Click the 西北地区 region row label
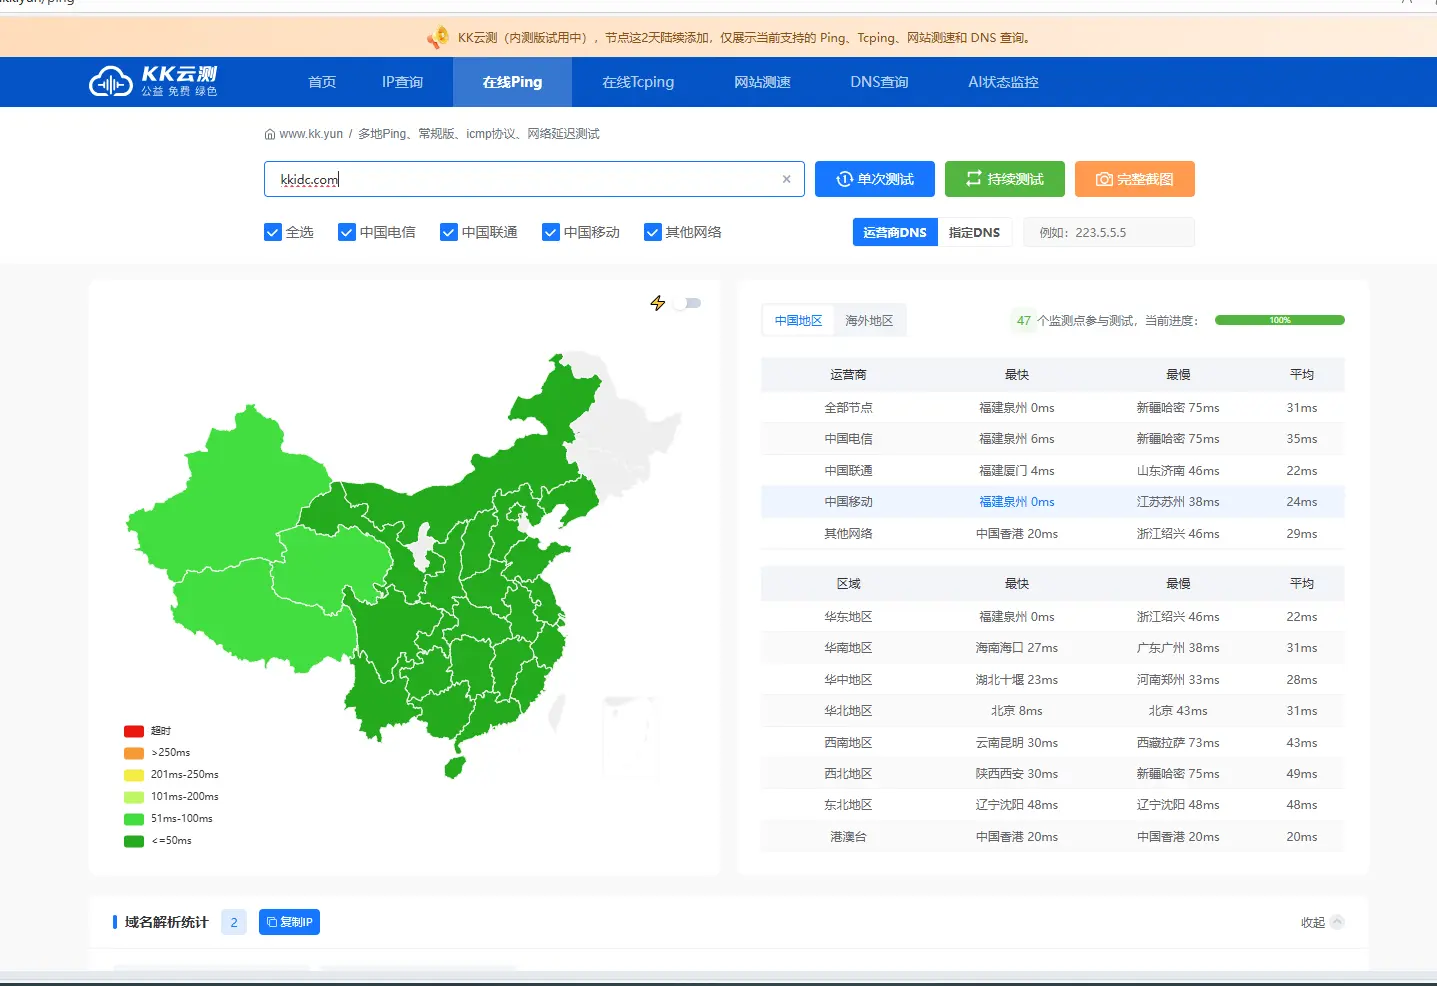The height and width of the screenshot is (986, 1437). pyautogui.click(x=848, y=774)
